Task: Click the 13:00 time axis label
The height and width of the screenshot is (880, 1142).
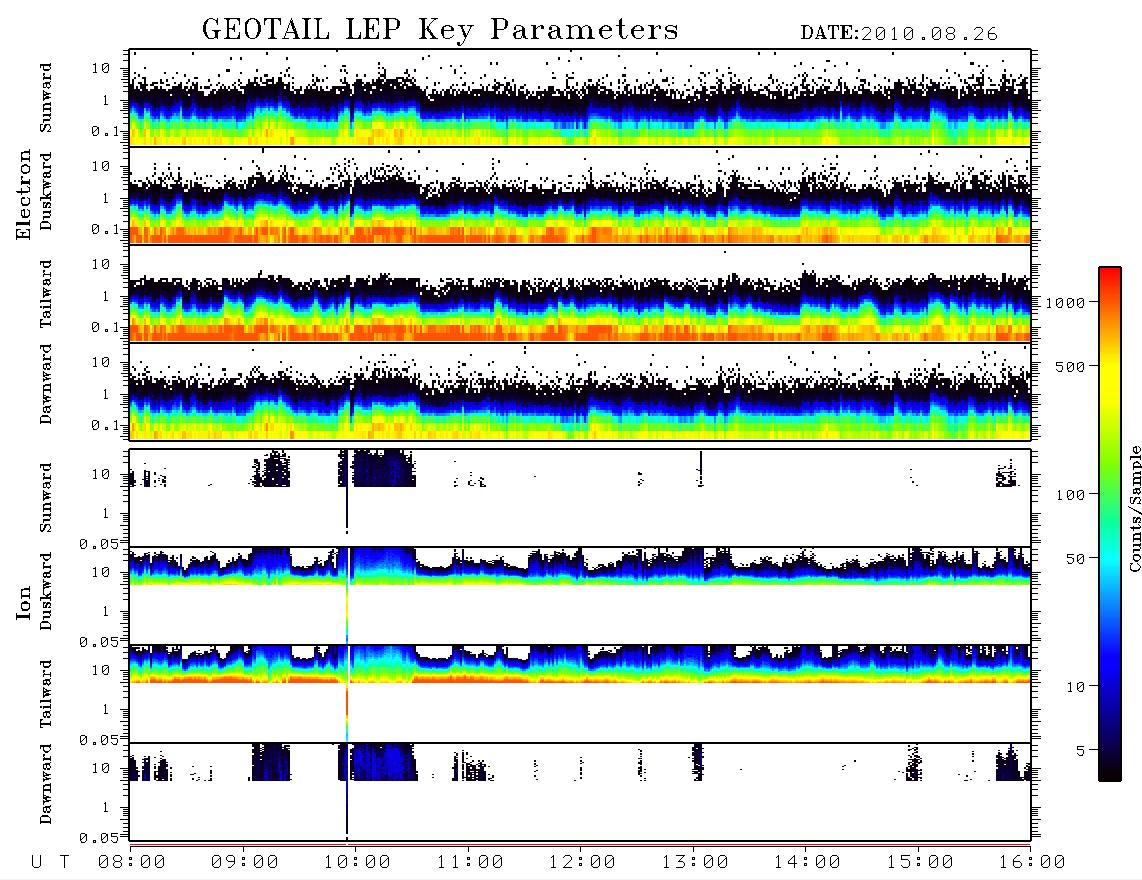Action: 695,862
